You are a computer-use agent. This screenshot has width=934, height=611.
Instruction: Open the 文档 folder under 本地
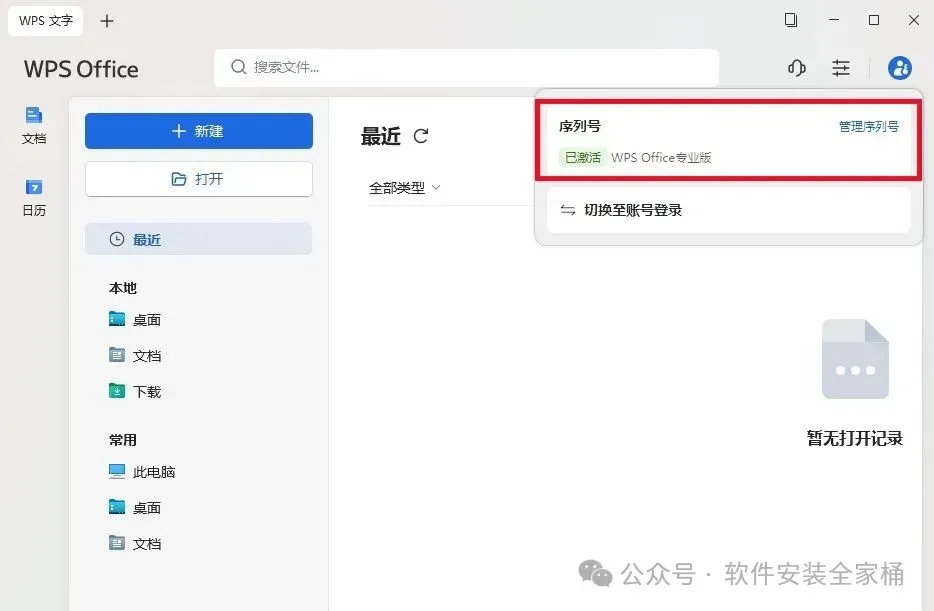(135, 356)
